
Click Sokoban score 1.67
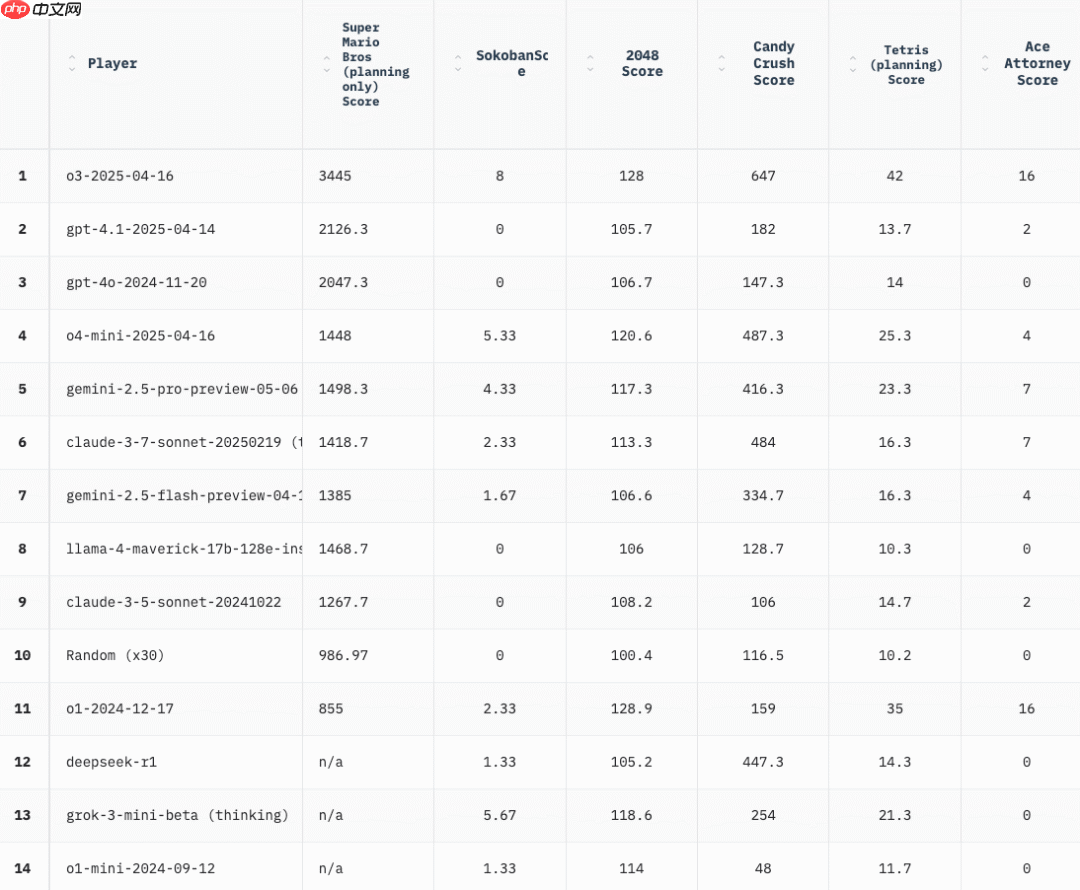pos(499,495)
